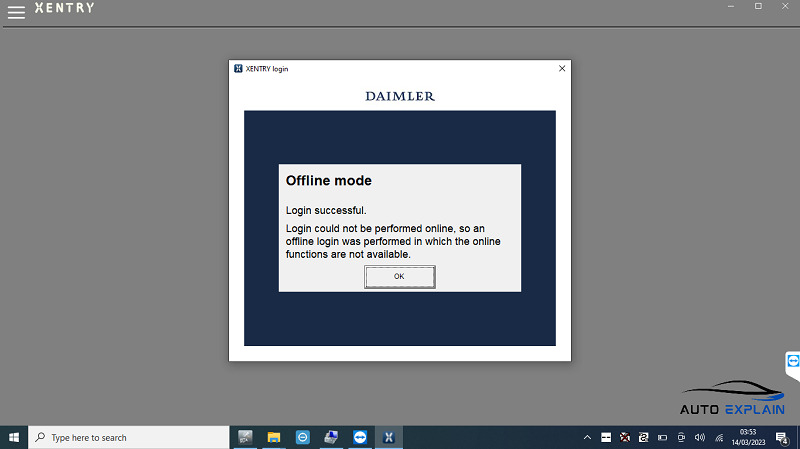Open the volume speaker control
This screenshot has height=449, width=800.
pyautogui.click(x=699, y=437)
